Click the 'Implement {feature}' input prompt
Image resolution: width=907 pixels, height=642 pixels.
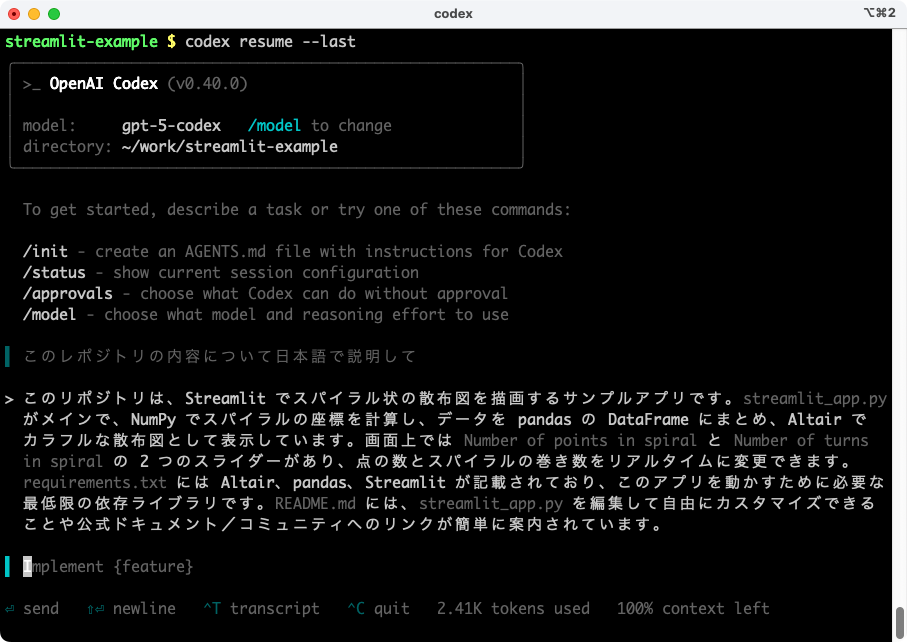(108, 566)
